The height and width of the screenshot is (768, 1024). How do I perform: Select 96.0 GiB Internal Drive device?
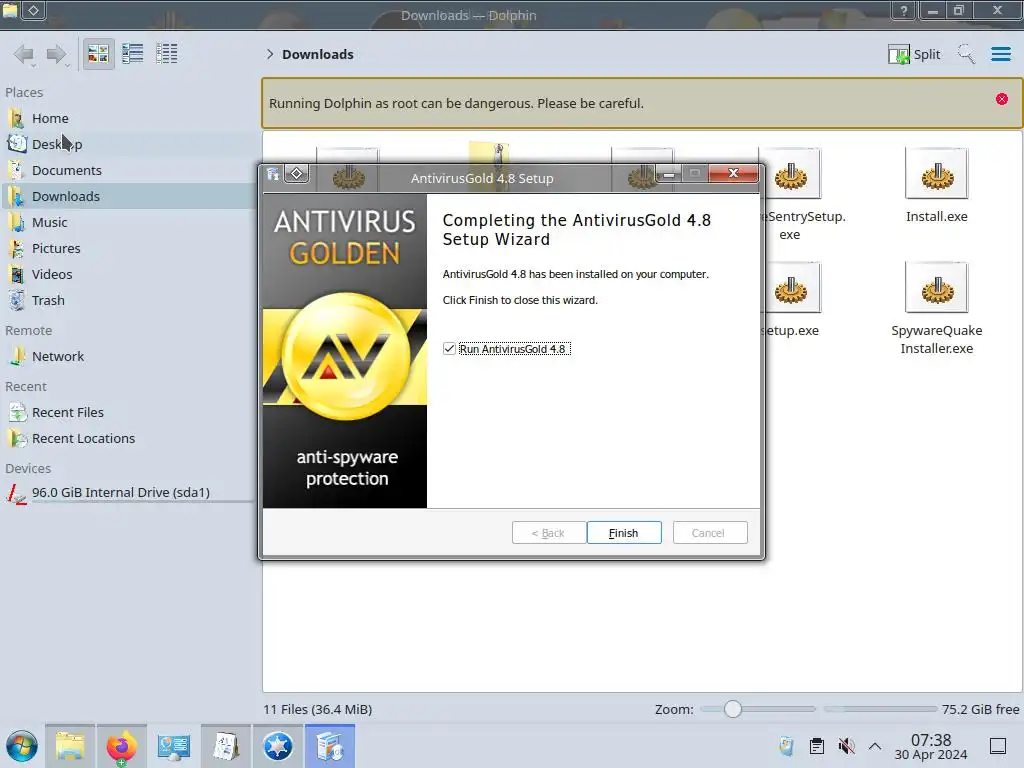(128, 492)
